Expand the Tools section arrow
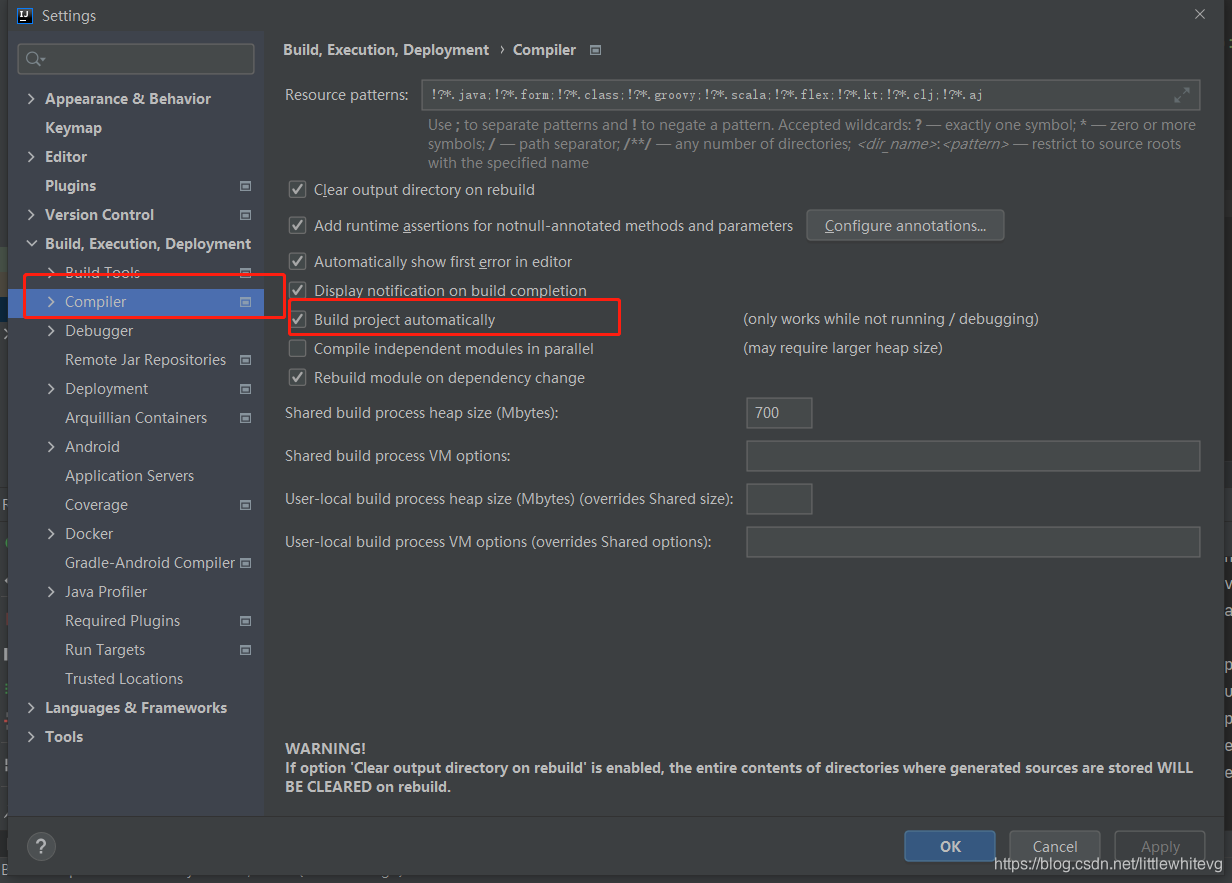 [31, 737]
